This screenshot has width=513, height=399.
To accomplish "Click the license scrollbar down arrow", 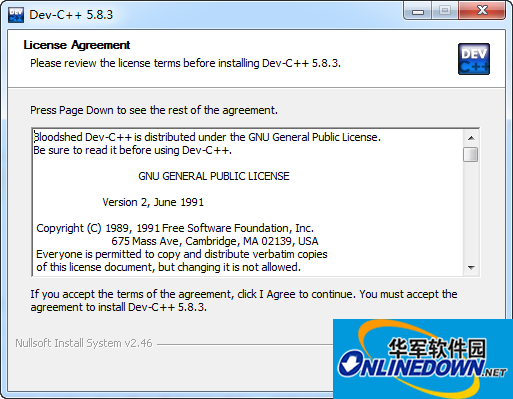I will [471, 268].
